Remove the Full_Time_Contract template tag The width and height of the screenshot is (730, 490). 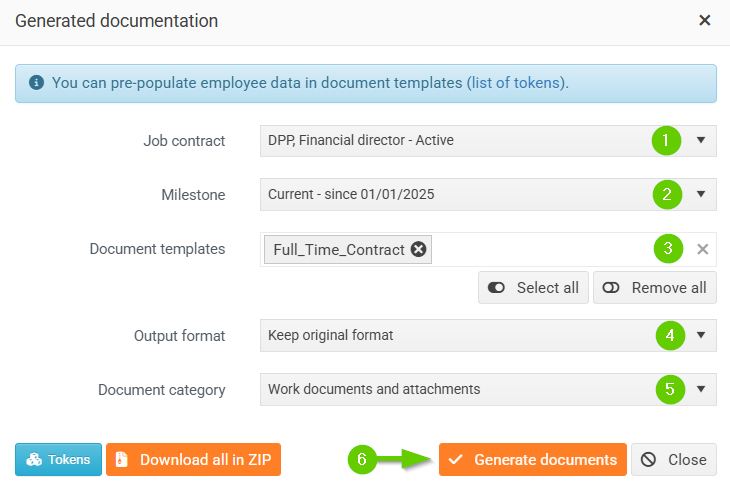click(418, 250)
